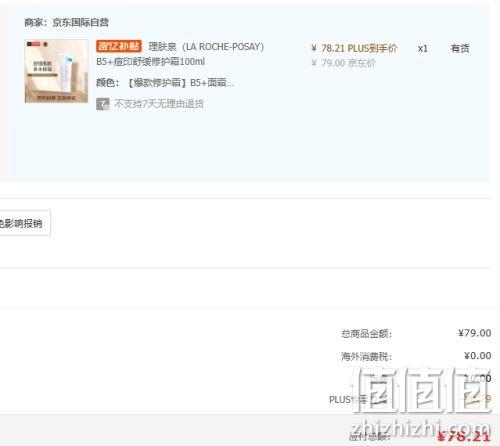
Task: Click the ¥79.00 京东价 price
Action: point(343,63)
